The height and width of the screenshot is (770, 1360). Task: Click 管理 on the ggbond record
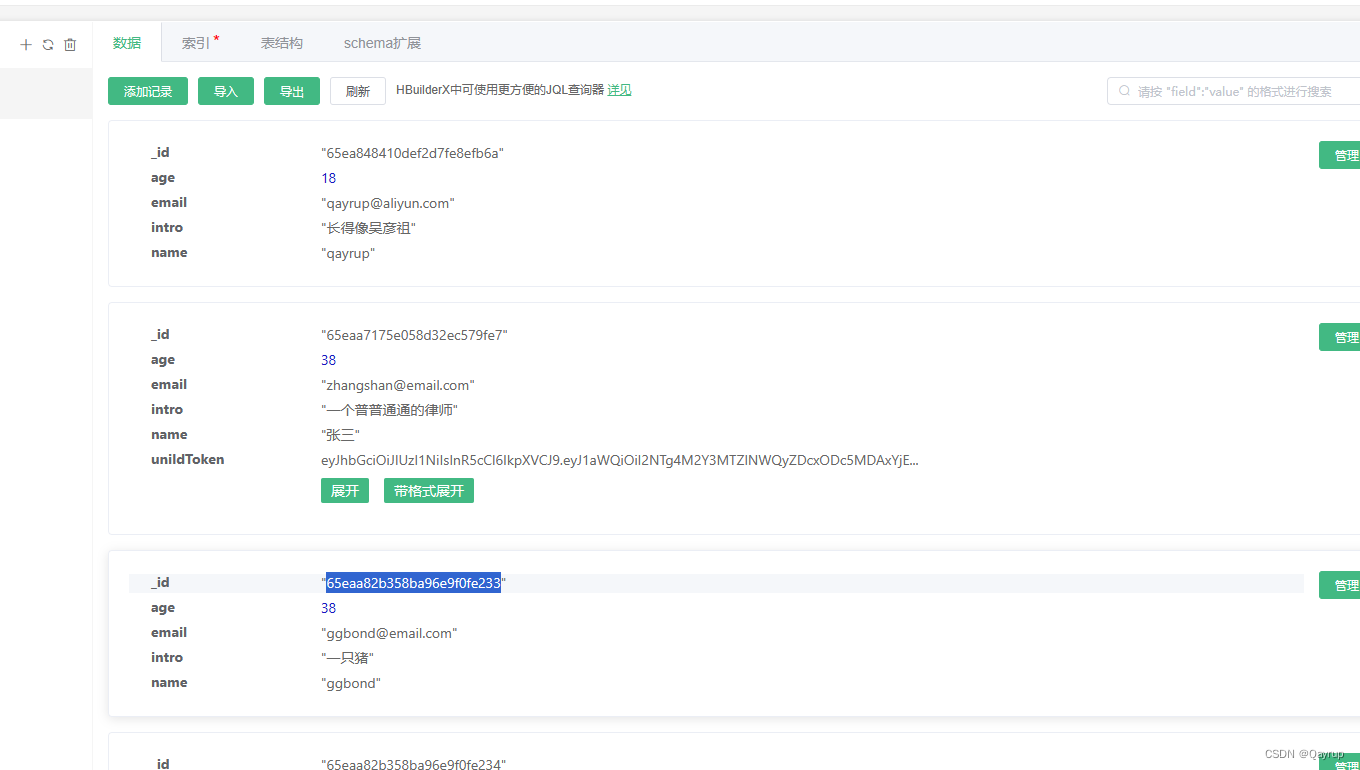pos(1343,584)
